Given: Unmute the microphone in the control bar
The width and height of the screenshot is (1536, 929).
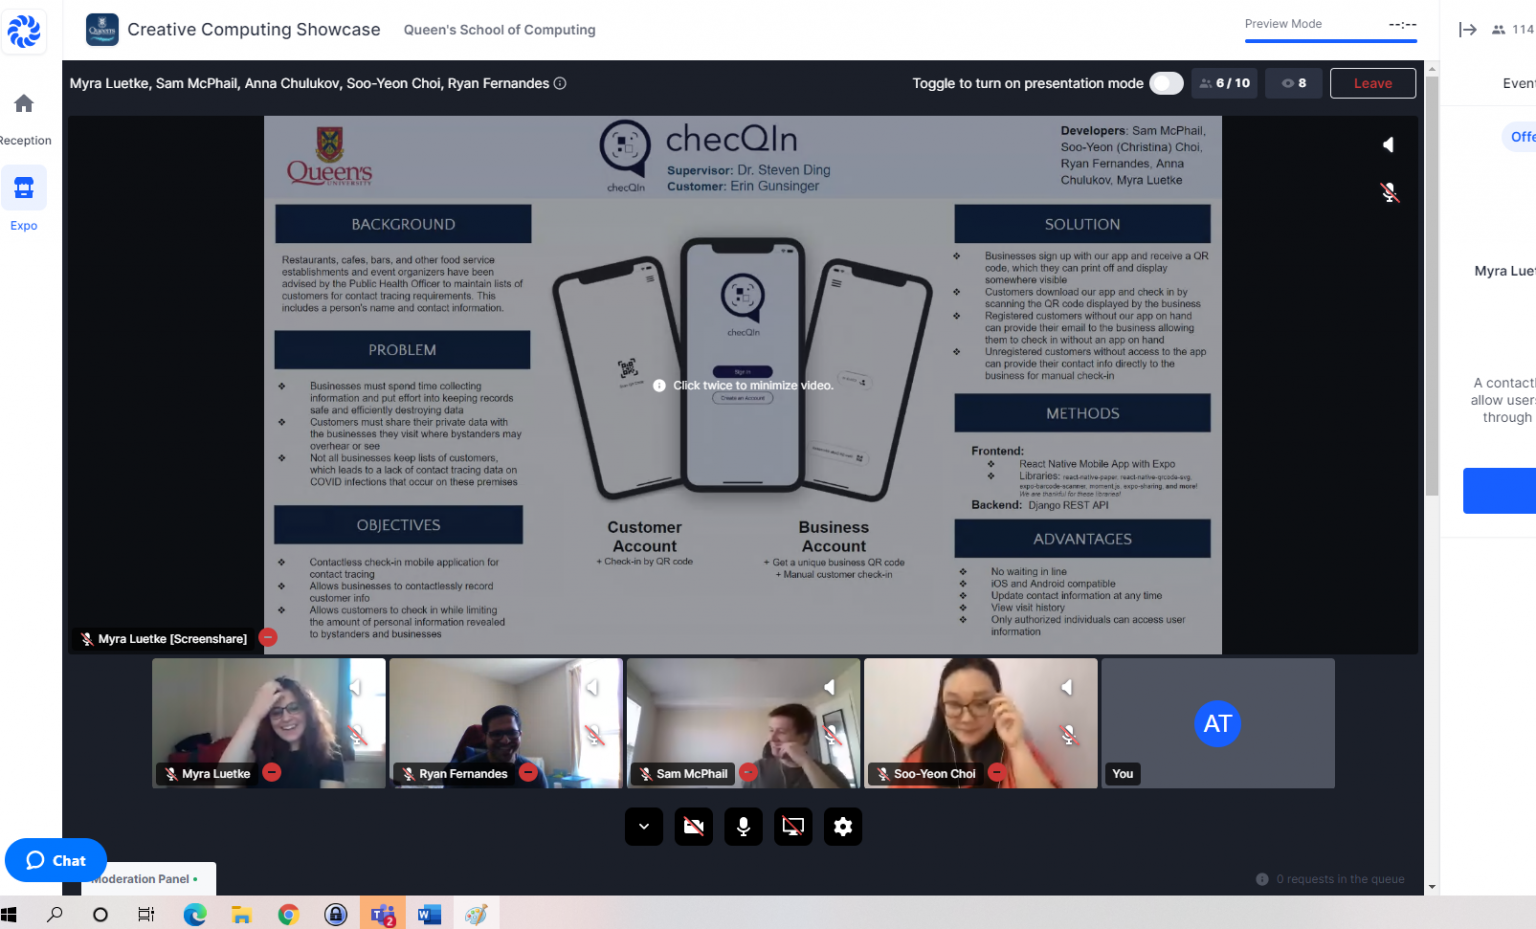Looking at the screenshot, I should click(x=743, y=826).
